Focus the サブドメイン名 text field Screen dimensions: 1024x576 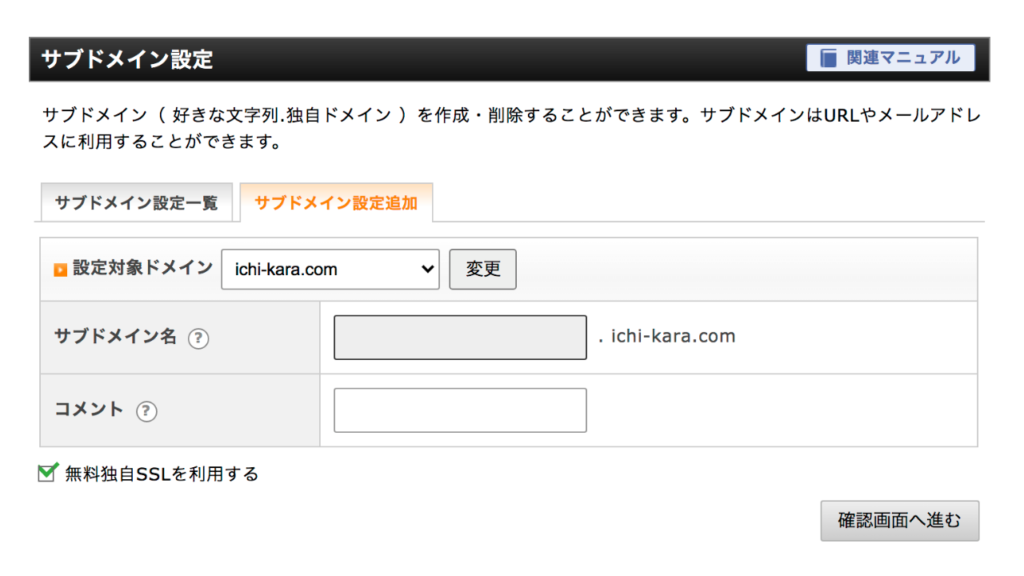click(x=460, y=338)
